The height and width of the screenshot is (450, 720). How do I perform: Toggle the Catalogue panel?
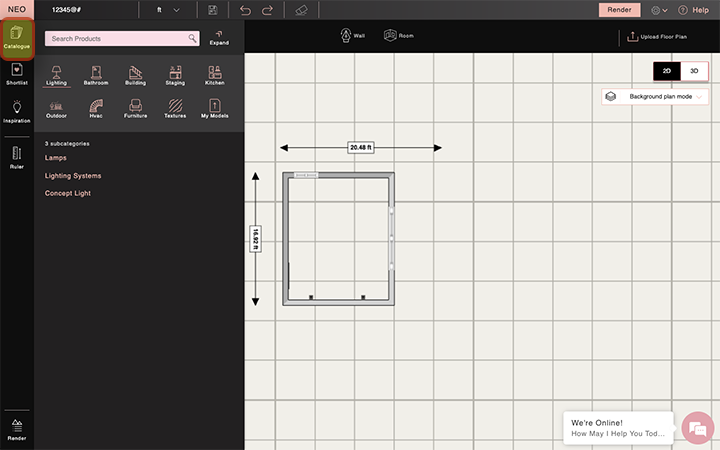pyautogui.click(x=16, y=38)
